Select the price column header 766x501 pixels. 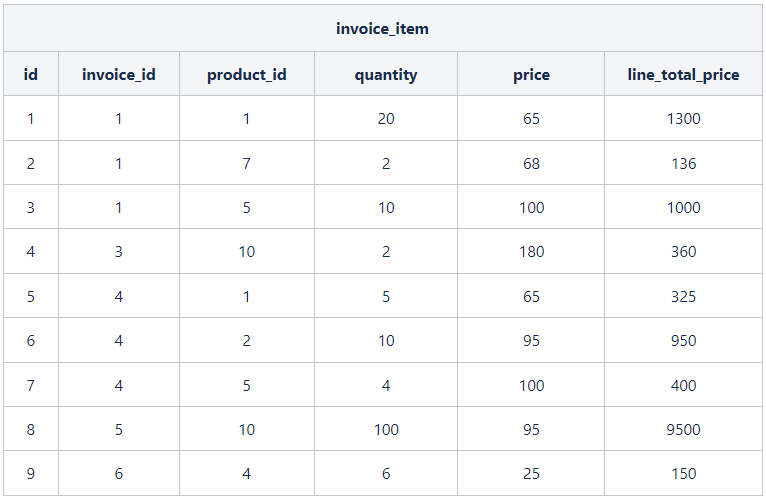tap(531, 75)
